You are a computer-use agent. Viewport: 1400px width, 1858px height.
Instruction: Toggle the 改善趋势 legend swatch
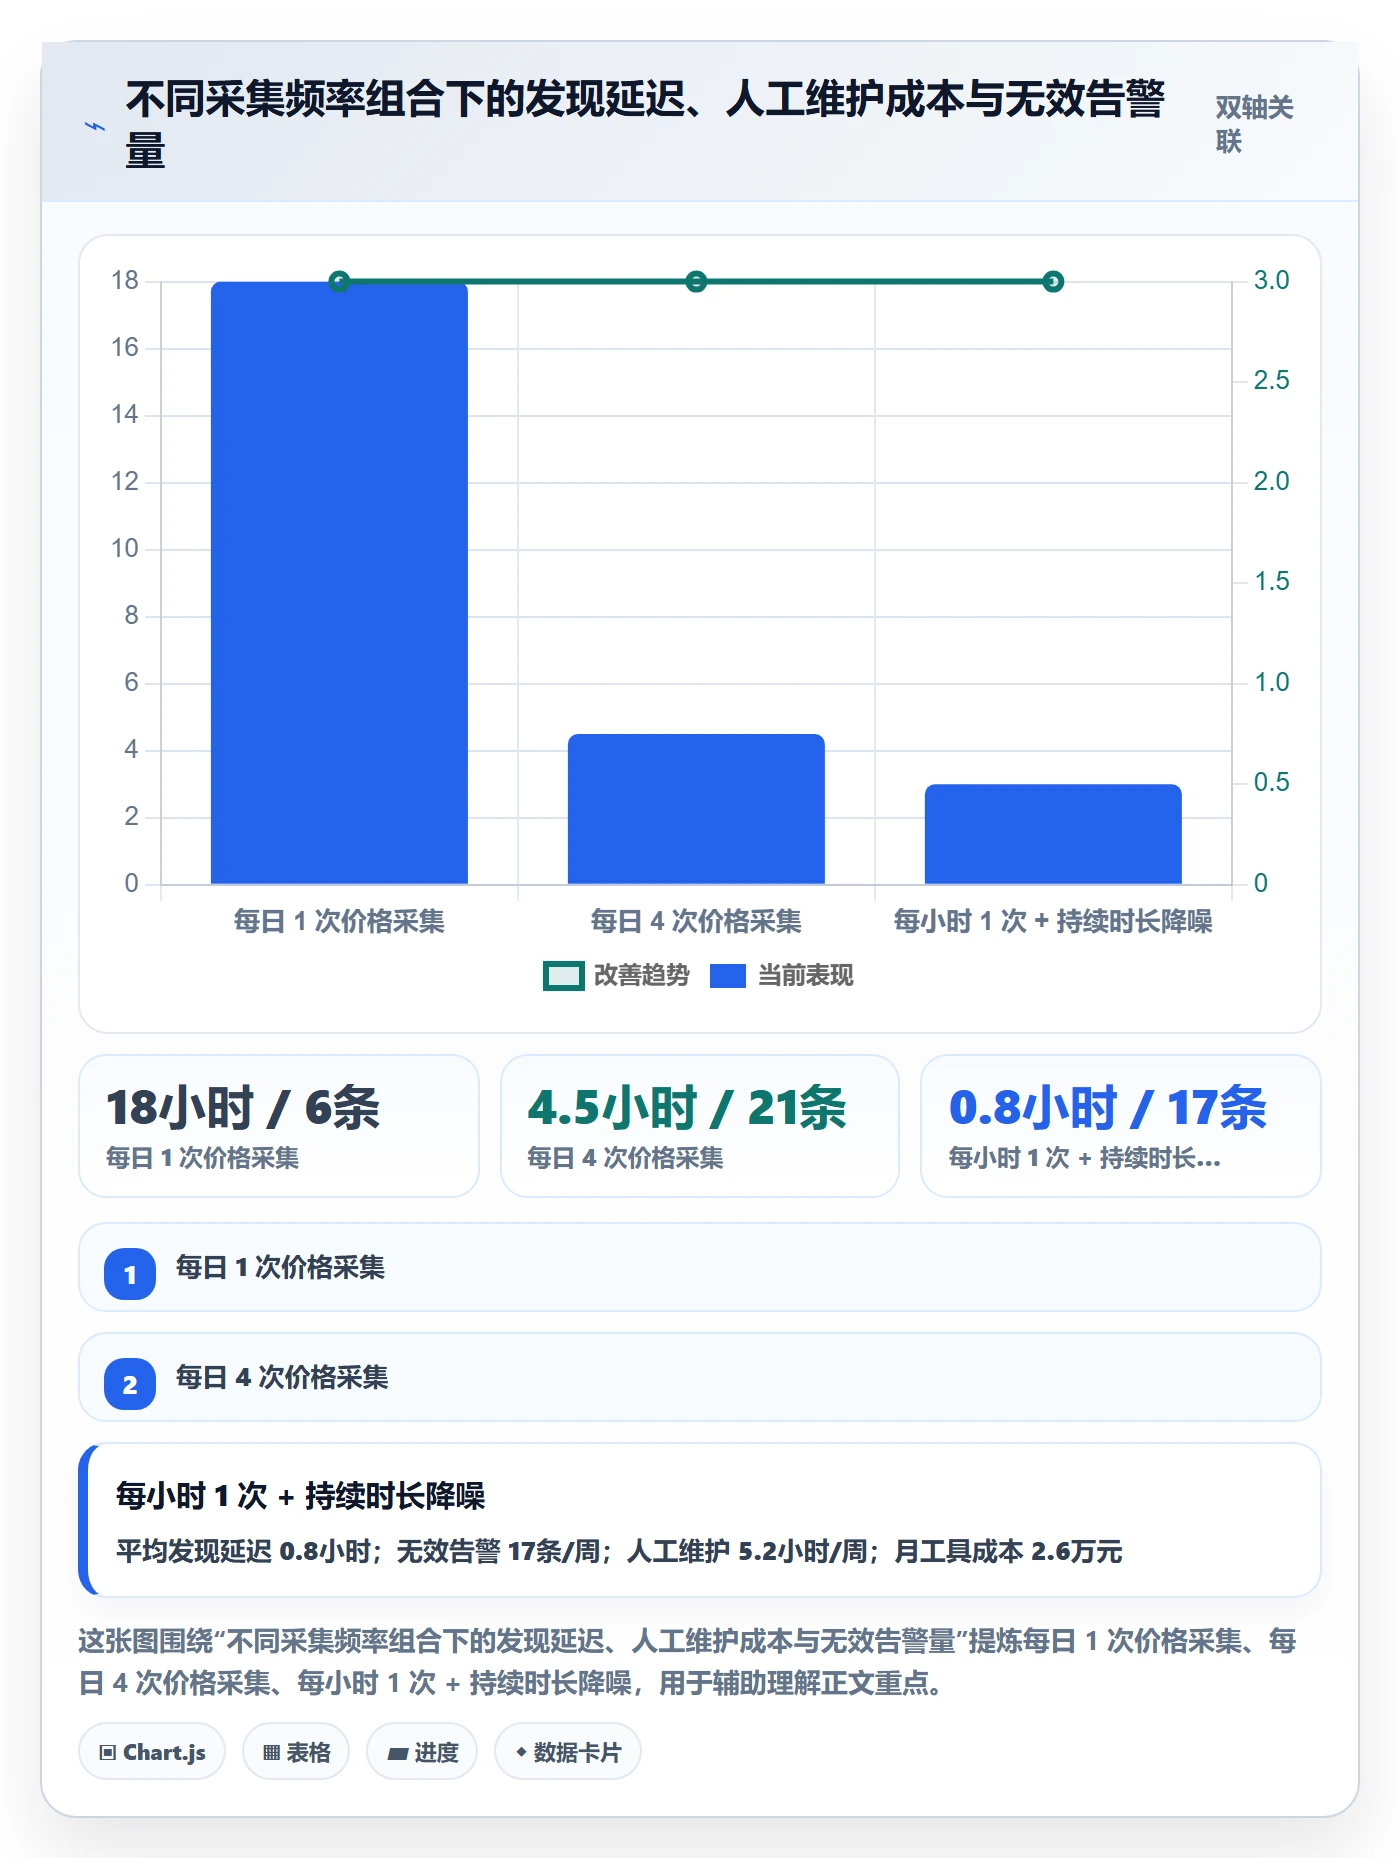pos(563,976)
